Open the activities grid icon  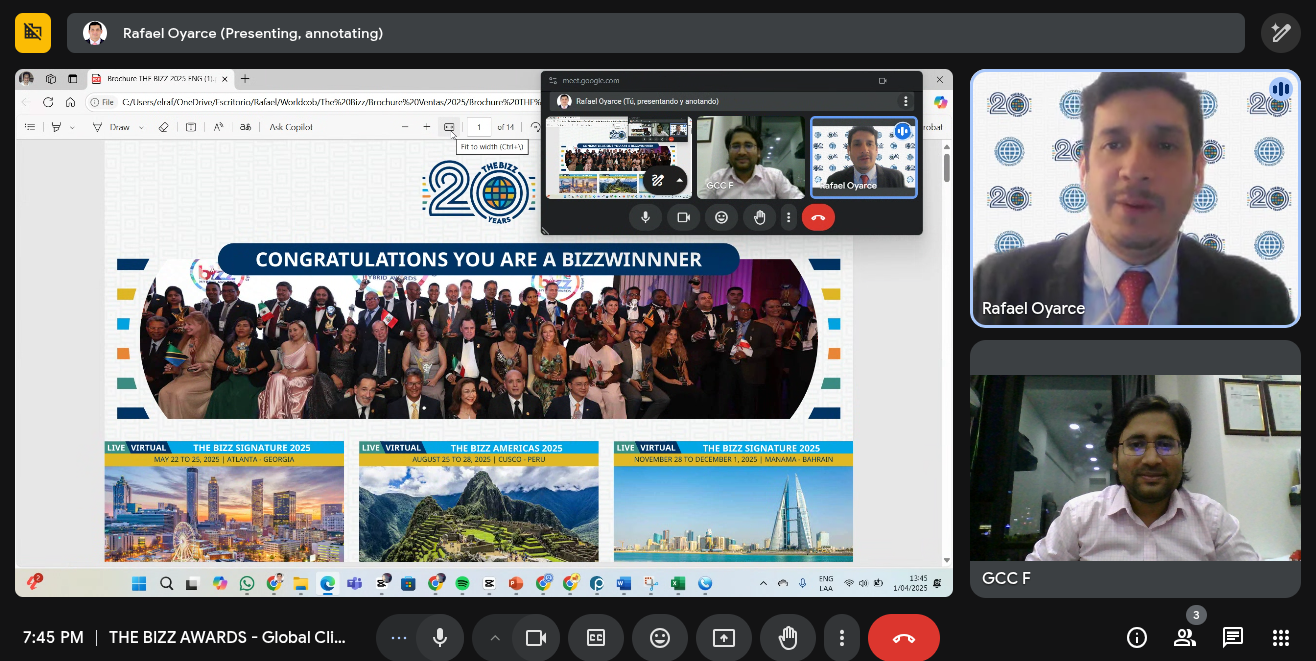click(1281, 637)
